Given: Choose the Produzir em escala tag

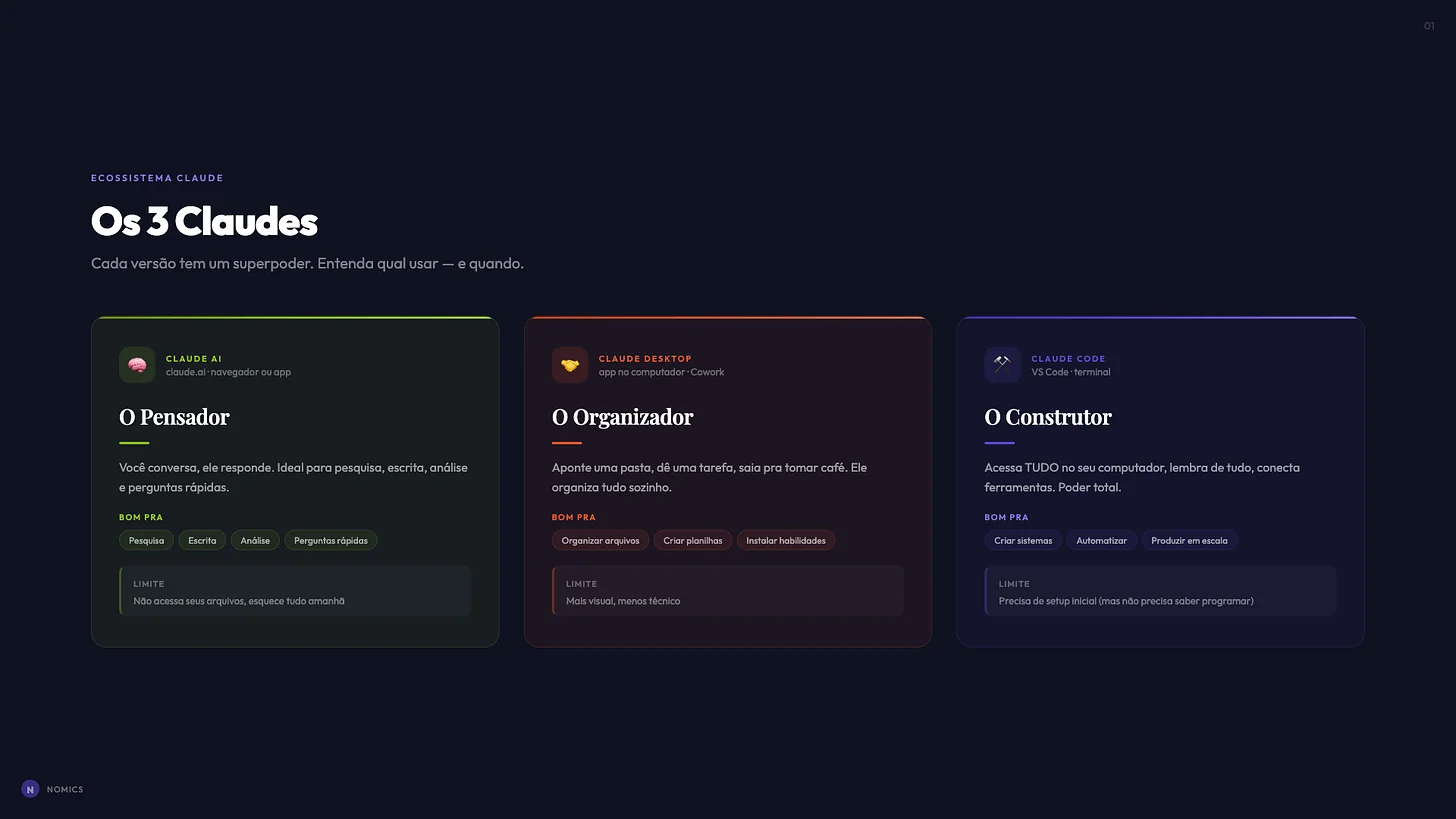Looking at the screenshot, I should (x=1189, y=540).
